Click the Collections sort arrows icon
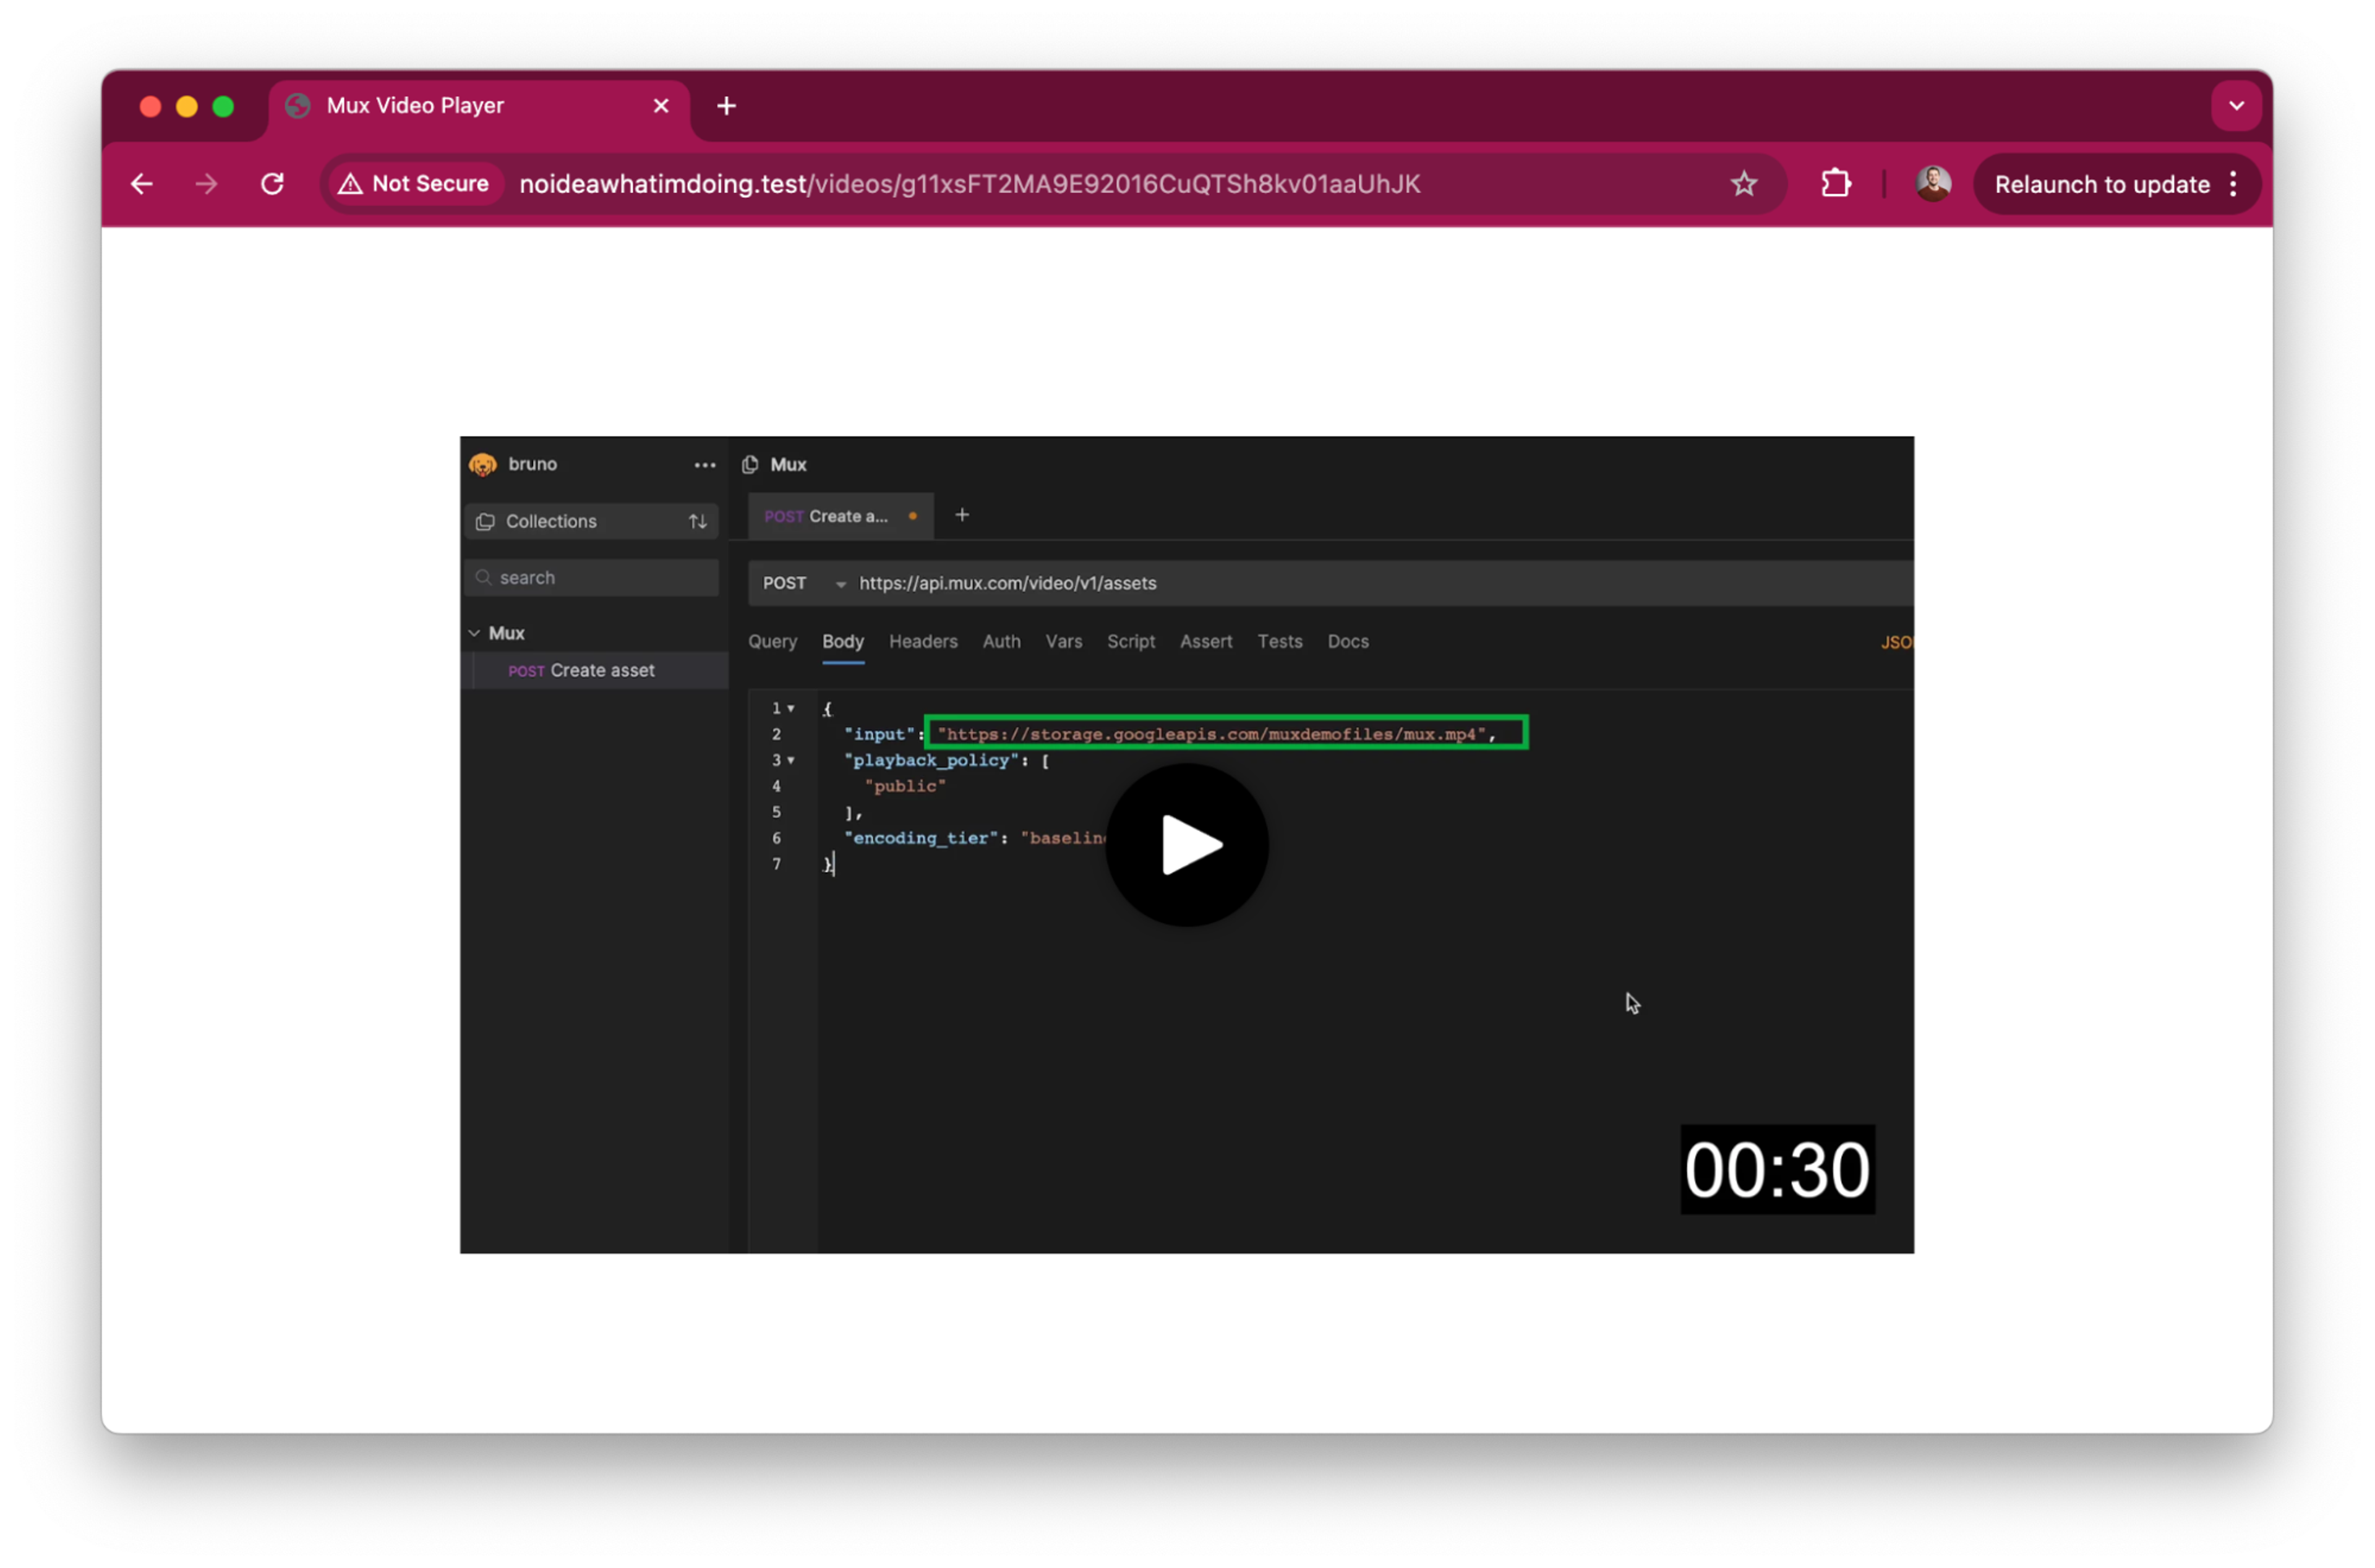 click(697, 522)
